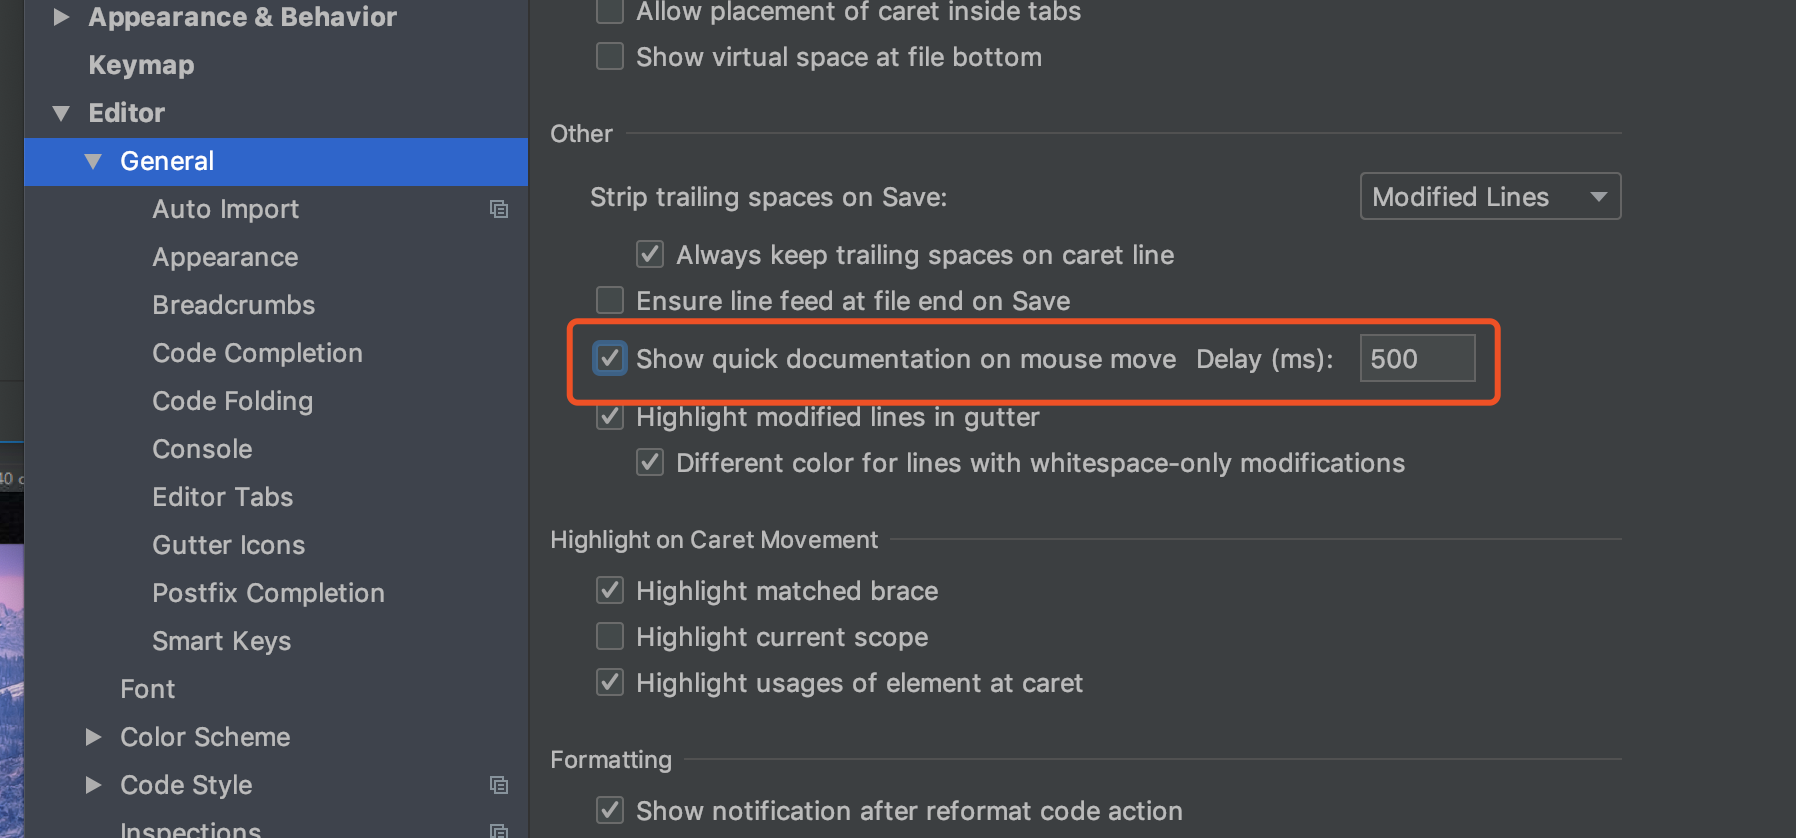Uncheck Always keep trailing spaces on caret line

650,255
